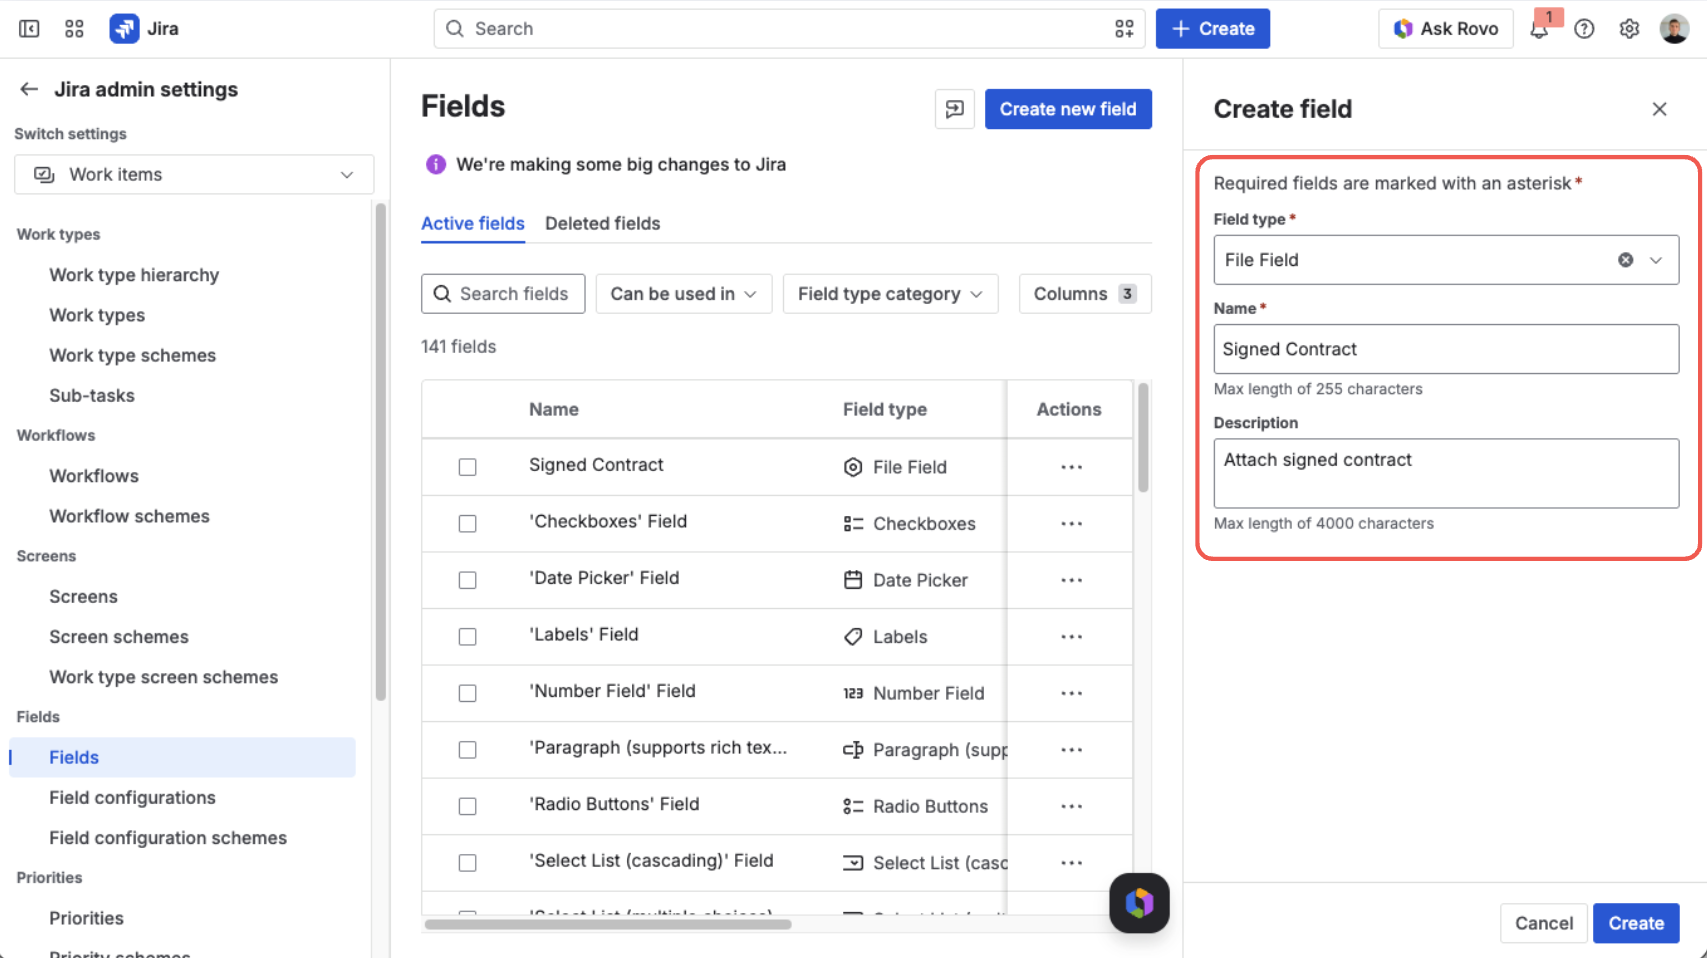Clear the File Field selection
The image size is (1707, 958).
[x=1626, y=260]
